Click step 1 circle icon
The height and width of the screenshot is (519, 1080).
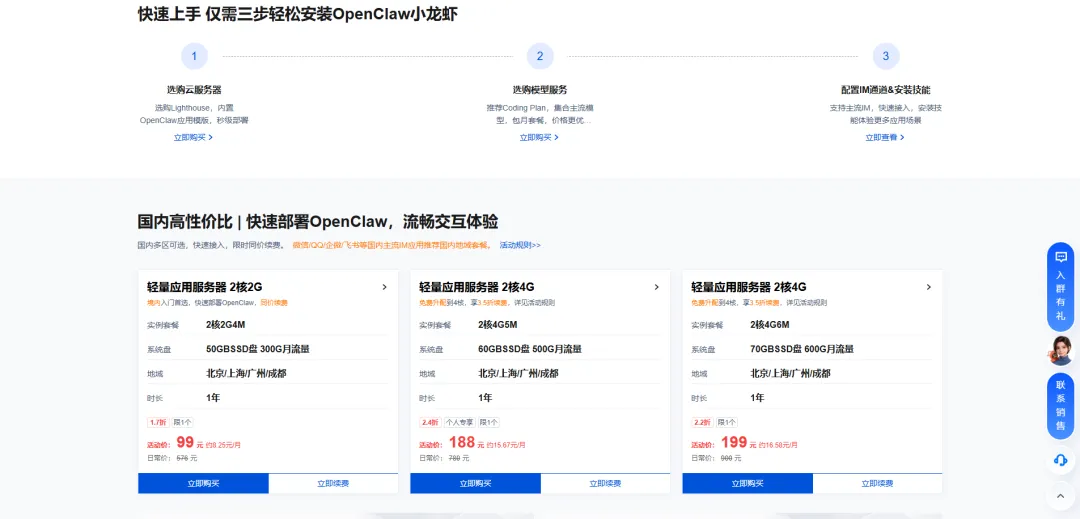194,56
